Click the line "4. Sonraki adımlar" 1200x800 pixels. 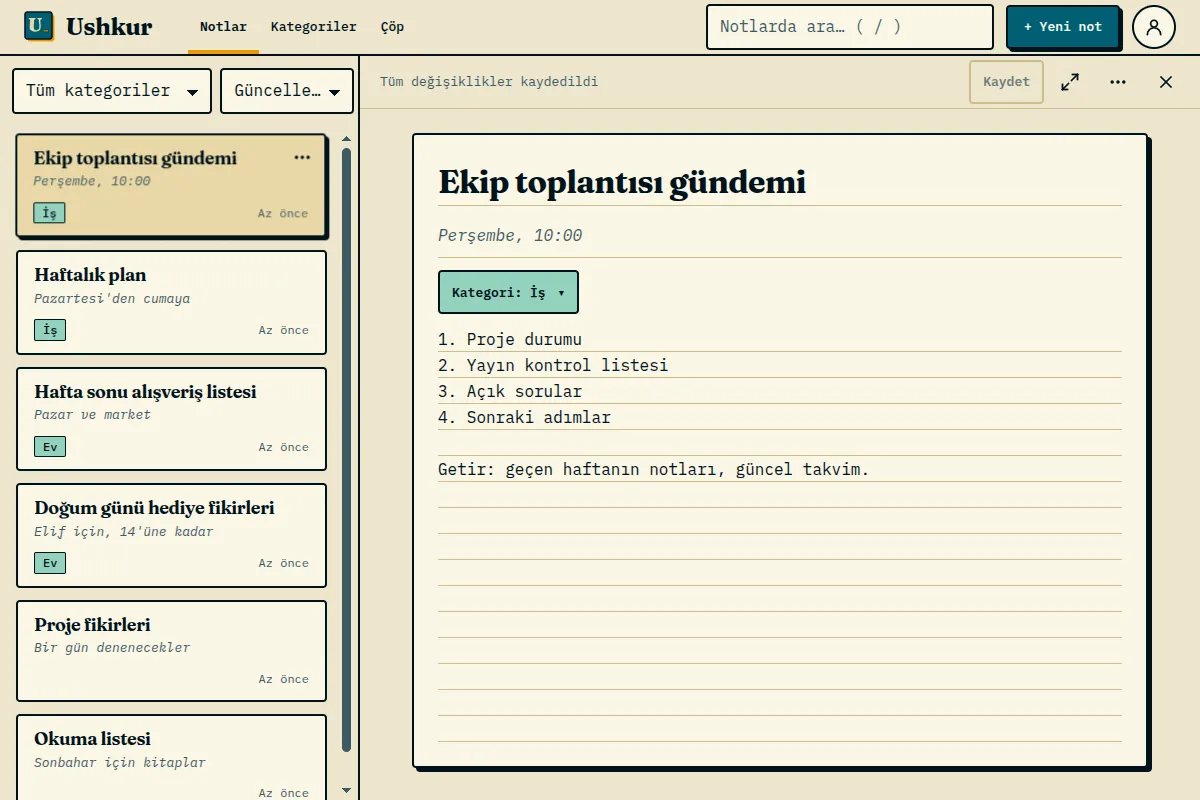pos(524,417)
